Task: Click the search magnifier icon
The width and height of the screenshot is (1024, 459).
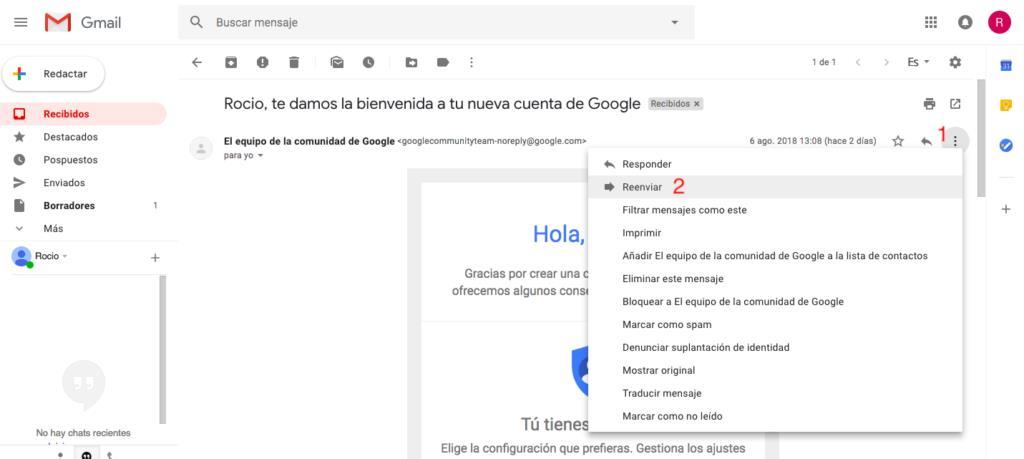Action: [x=196, y=22]
